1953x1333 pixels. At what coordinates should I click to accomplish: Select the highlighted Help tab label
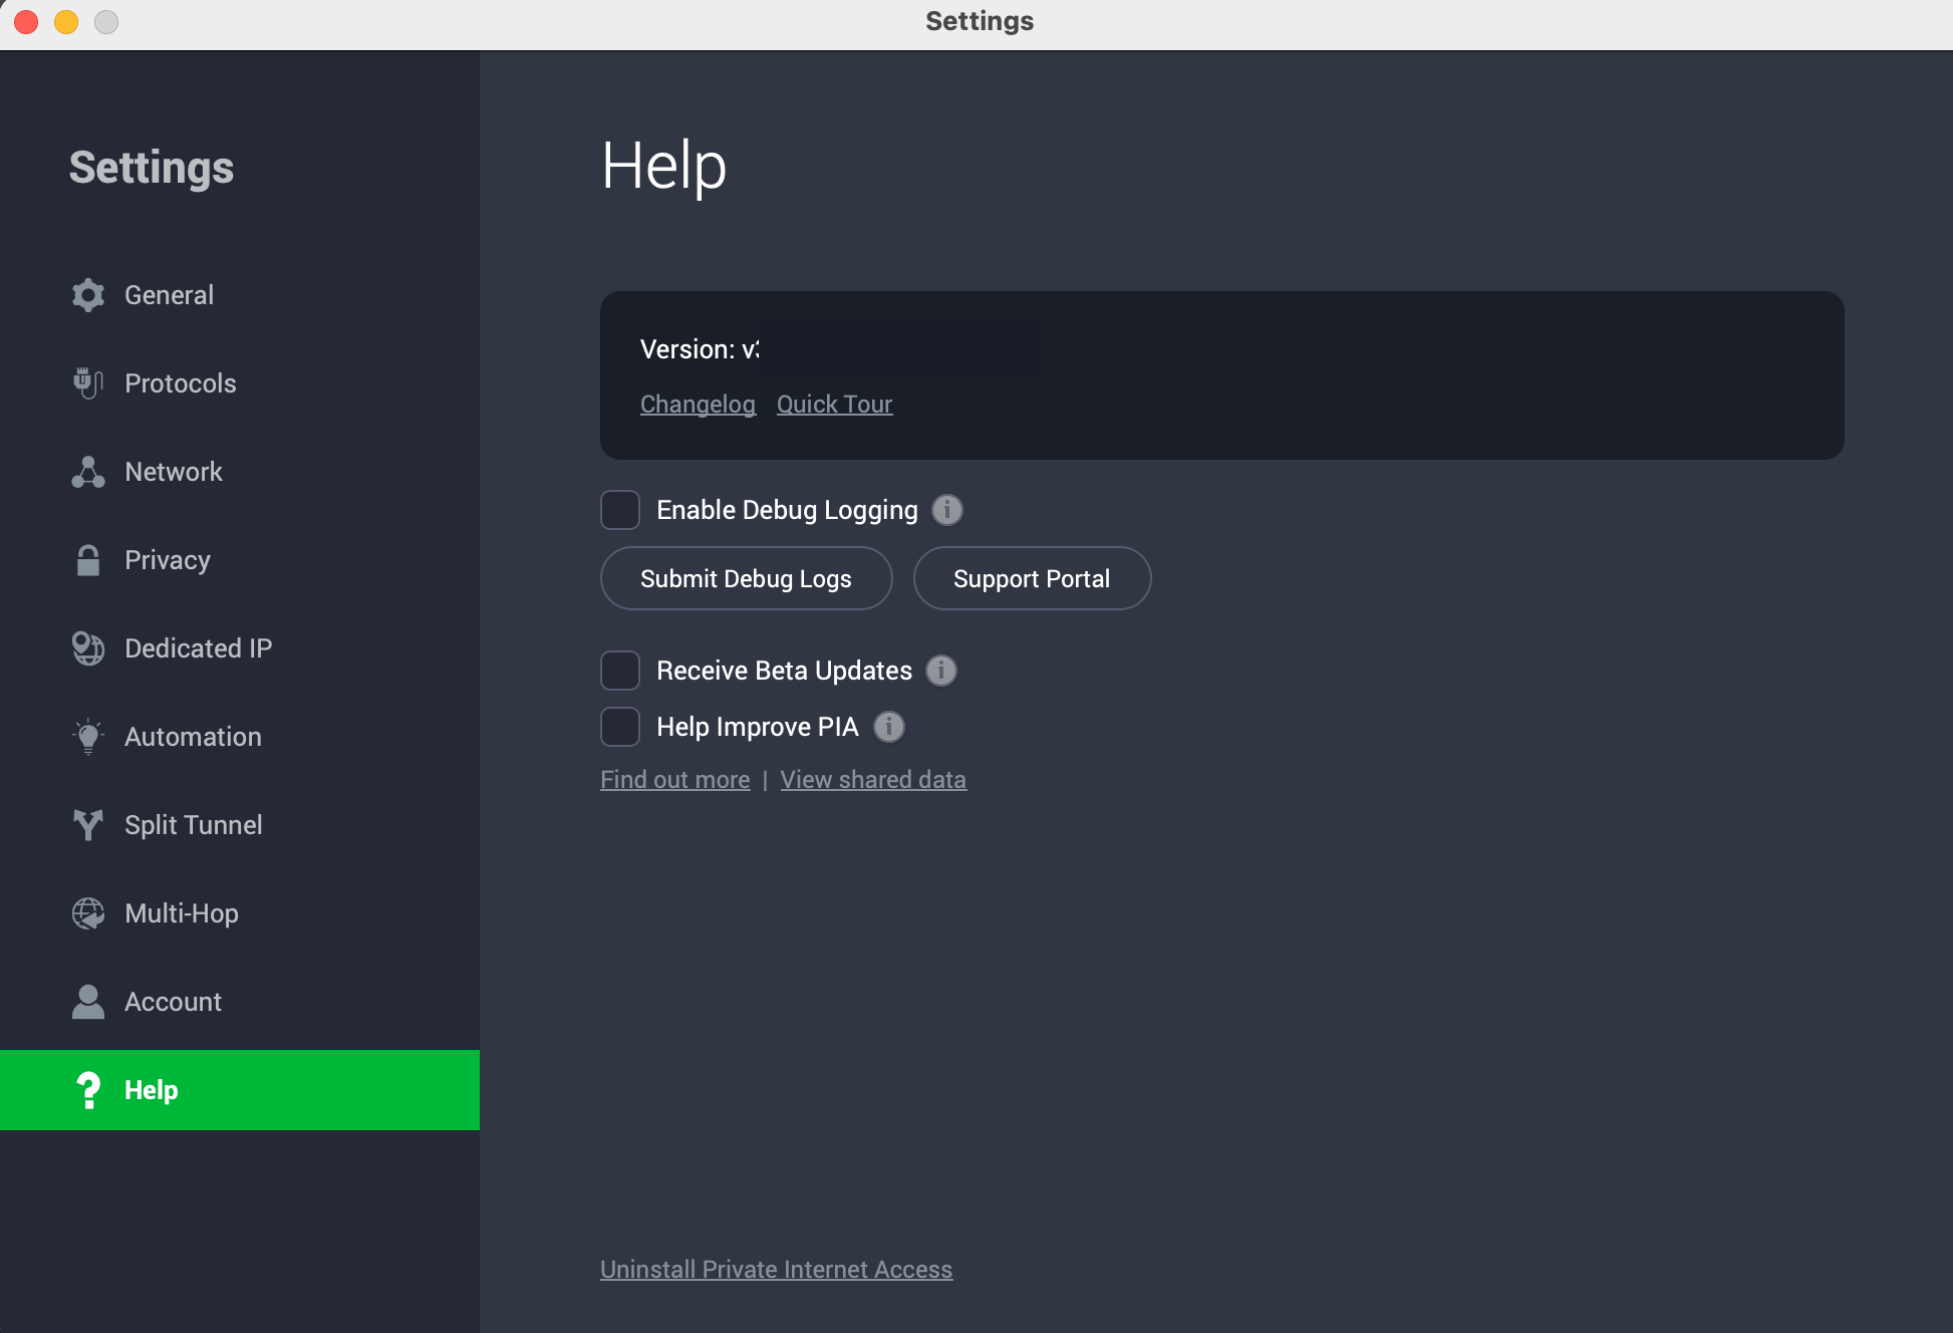(151, 1090)
